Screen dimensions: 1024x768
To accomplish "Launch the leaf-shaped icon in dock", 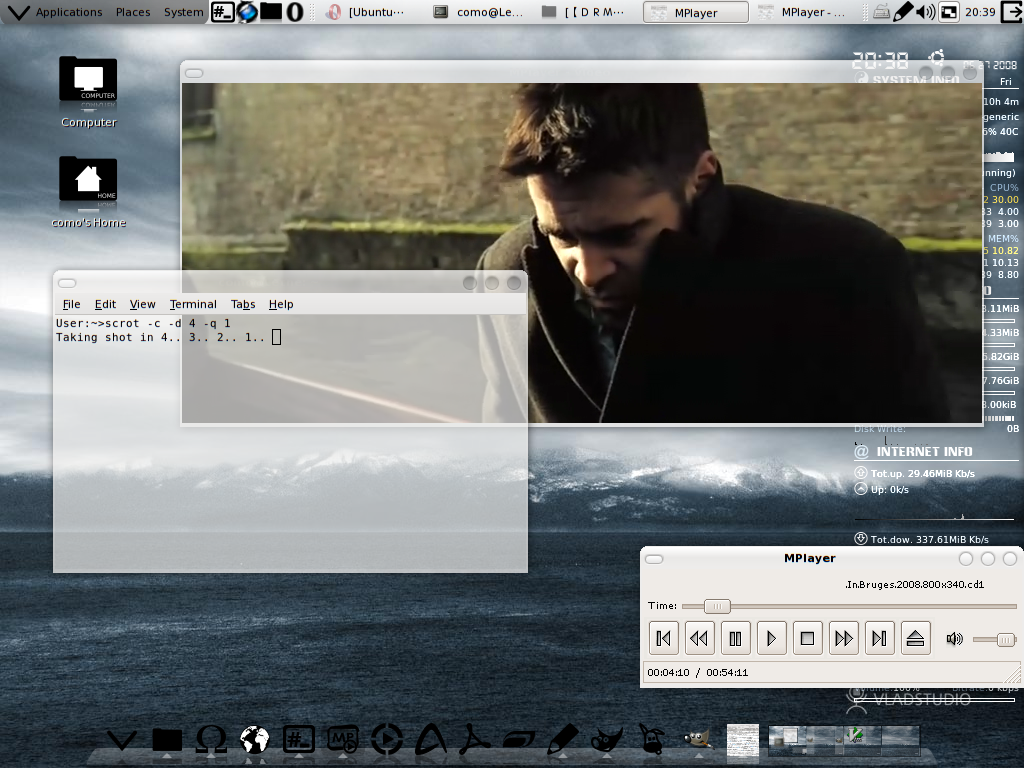I will (519, 740).
